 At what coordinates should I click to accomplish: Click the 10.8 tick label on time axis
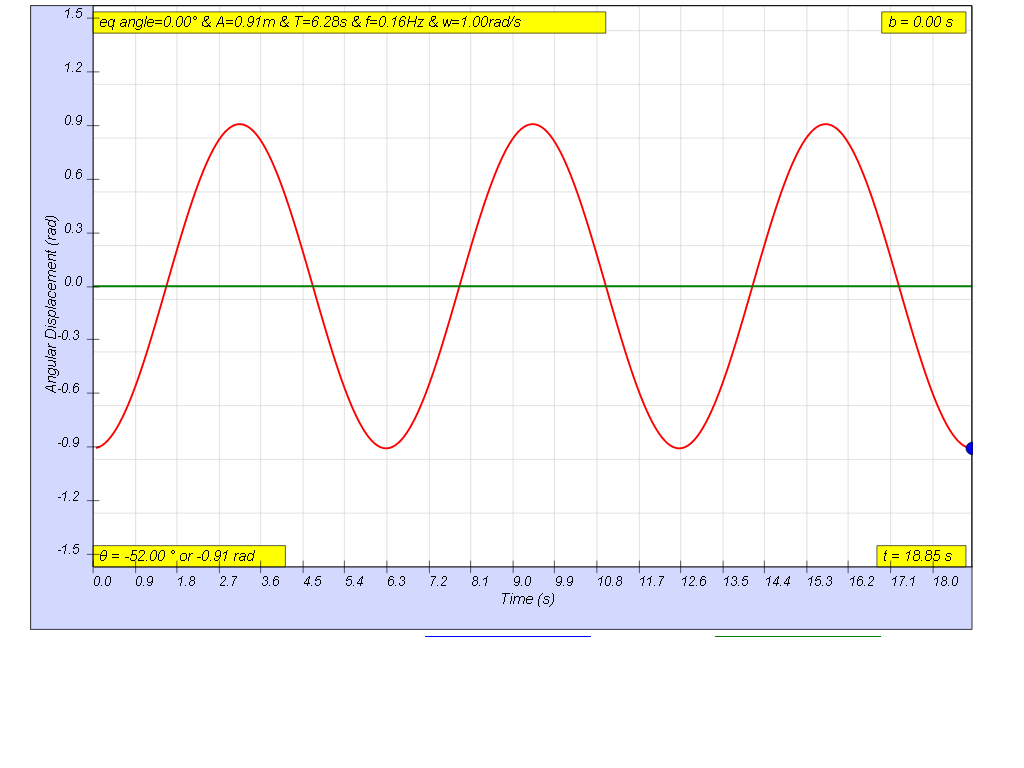[x=610, y=581]
